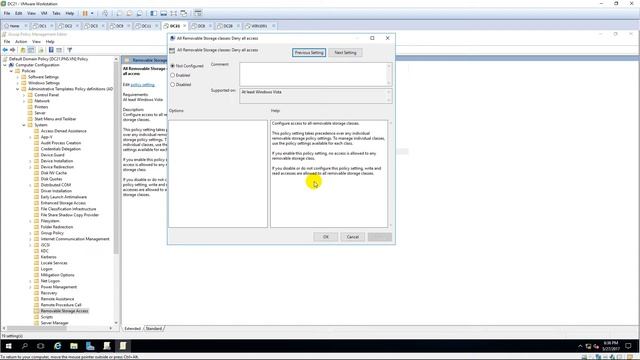The height and width of the screenshot is (360, 640).
Task: Collapse the Policies tree node
Action: (x=11, y=71)
